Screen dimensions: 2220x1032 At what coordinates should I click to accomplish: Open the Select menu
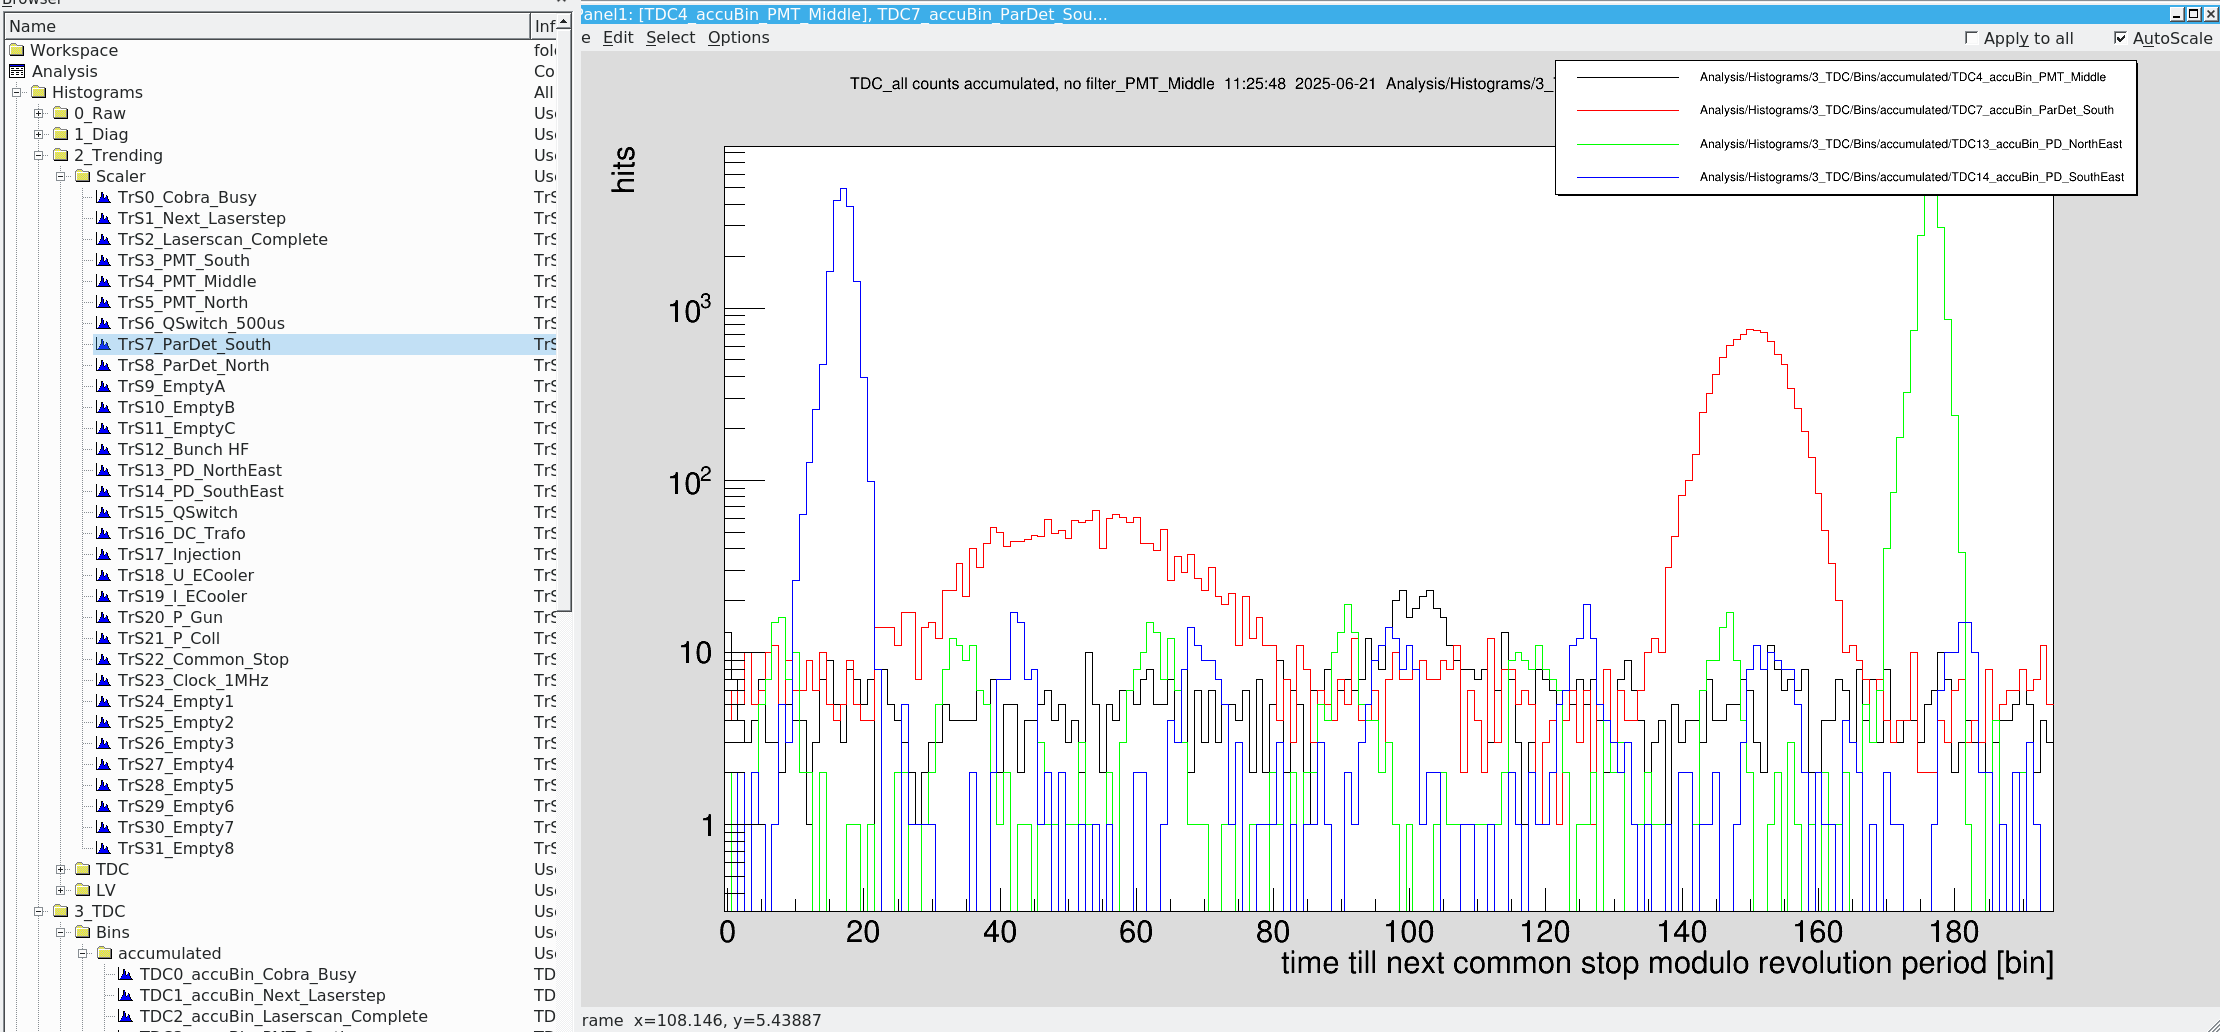pyautogui.click(x=670, y=38)
